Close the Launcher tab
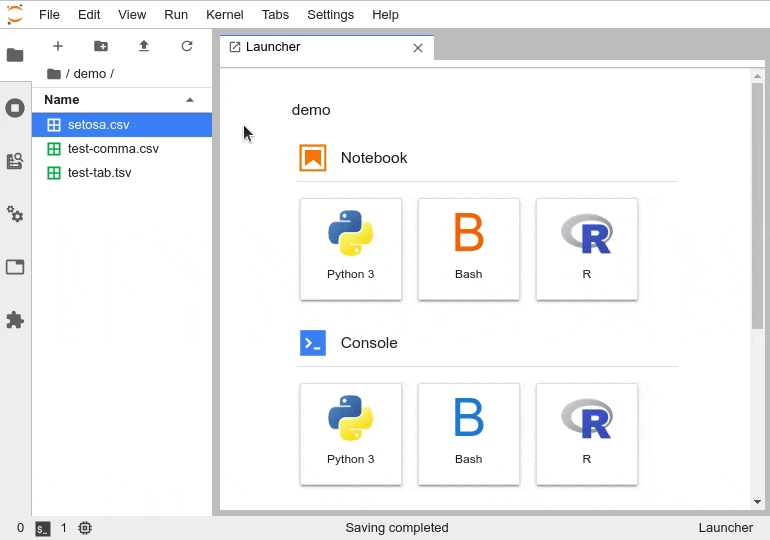This screenshot has height=540, width=770. 418,48
